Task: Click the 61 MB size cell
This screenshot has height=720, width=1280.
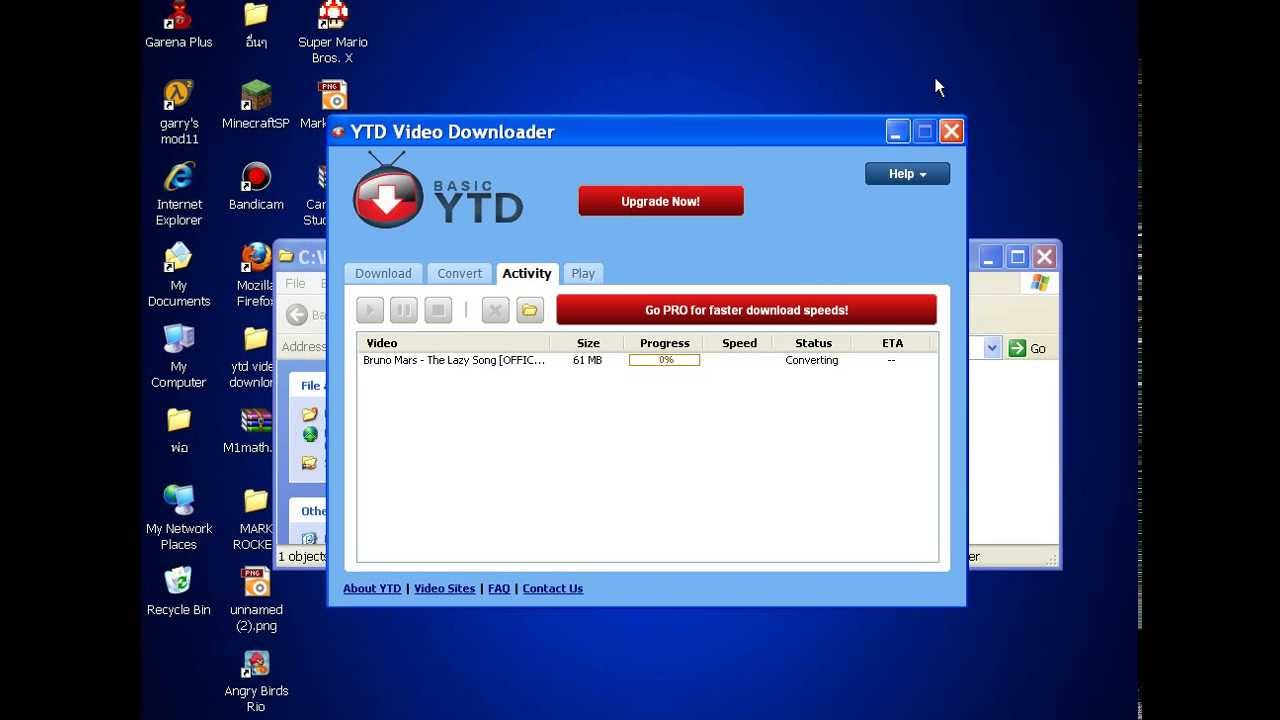Action: click(587, 360)
